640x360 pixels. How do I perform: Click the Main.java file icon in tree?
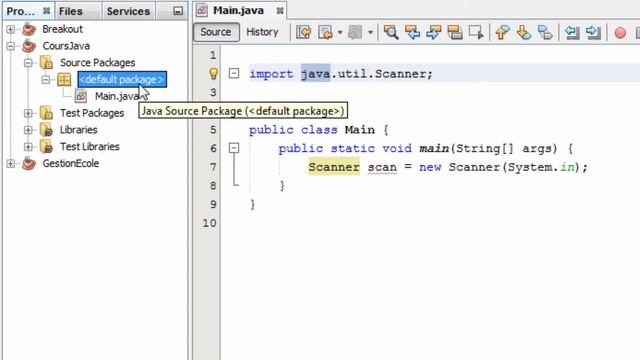click(x=81, y=96)
